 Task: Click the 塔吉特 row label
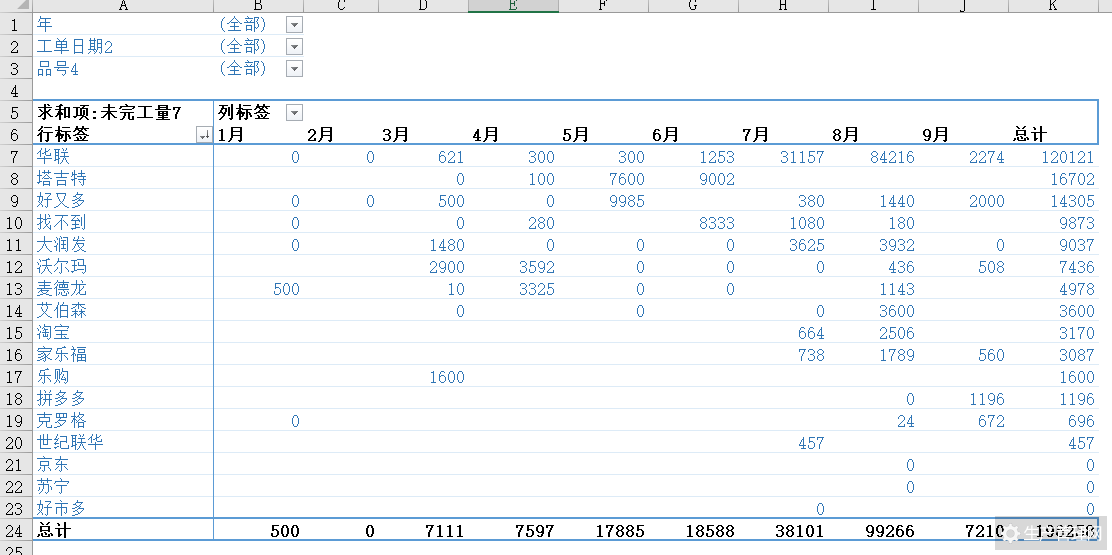pyautogui.click(x=62, y=179)
